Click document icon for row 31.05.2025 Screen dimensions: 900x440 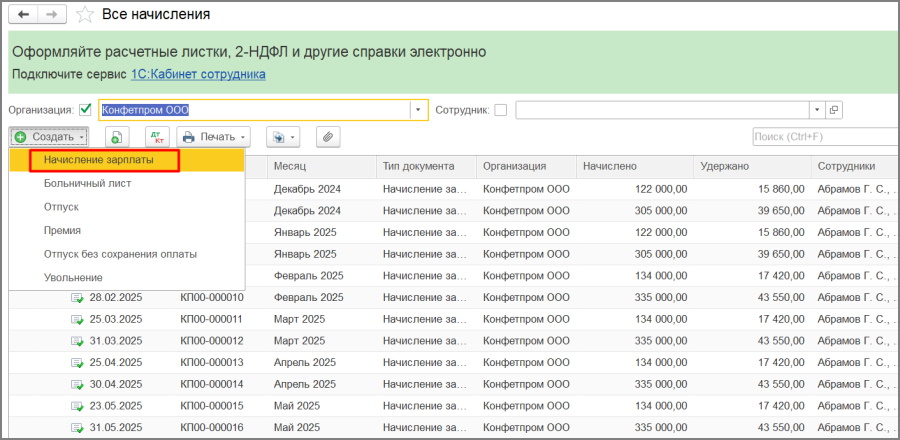(77, 428)
